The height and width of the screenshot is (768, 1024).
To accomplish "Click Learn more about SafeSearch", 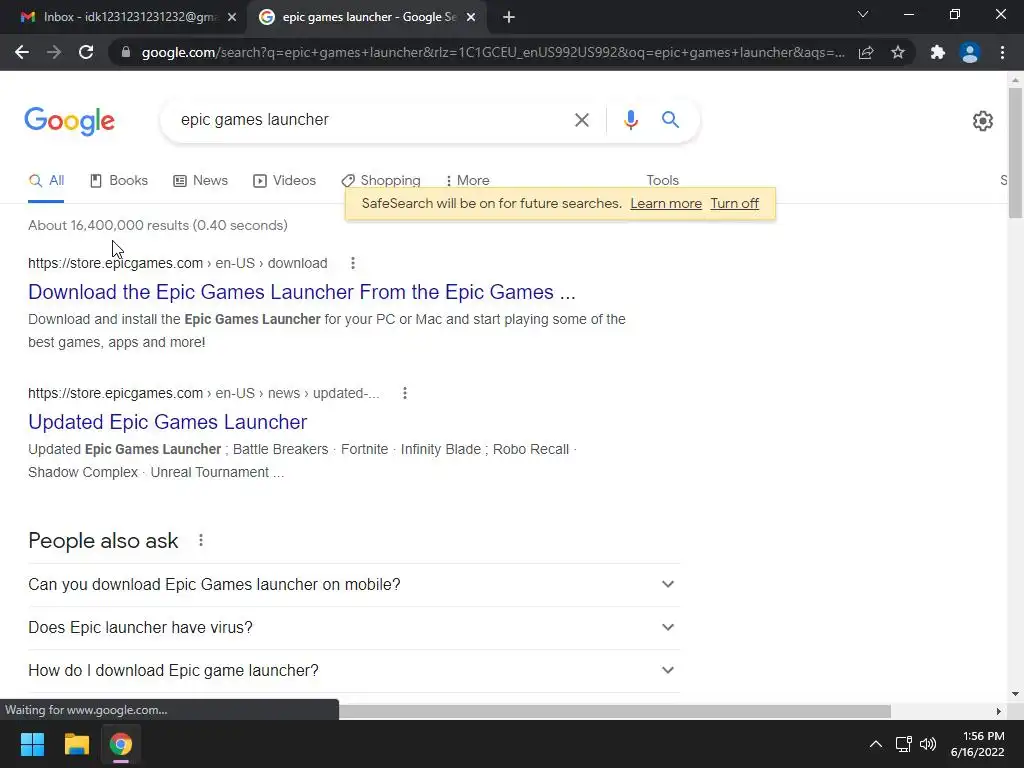I will tap(665, 204).
